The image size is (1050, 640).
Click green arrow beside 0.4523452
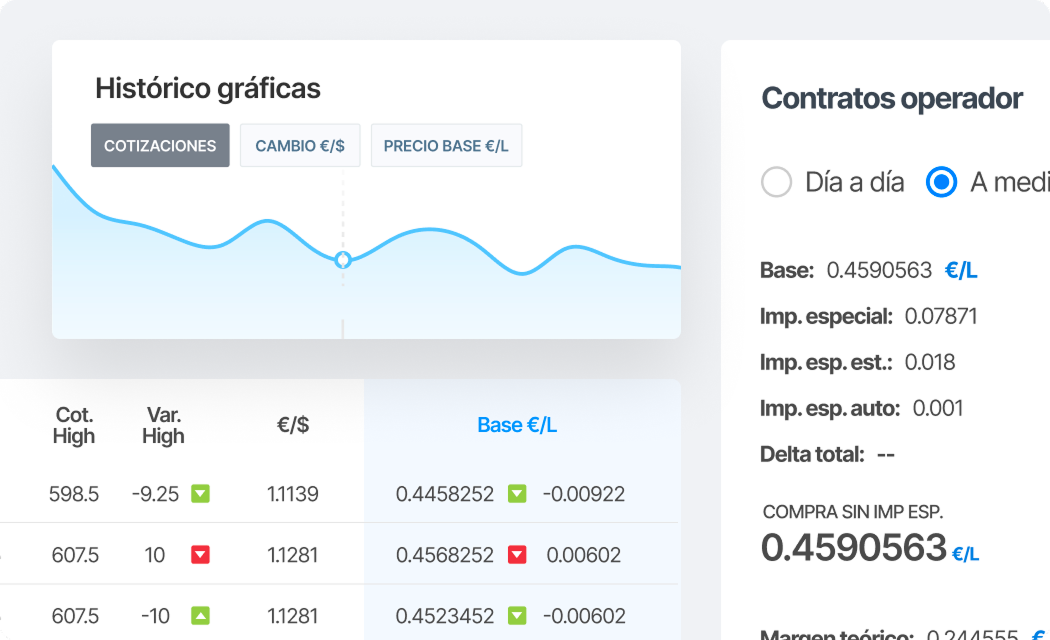click(x=517, y=616)
